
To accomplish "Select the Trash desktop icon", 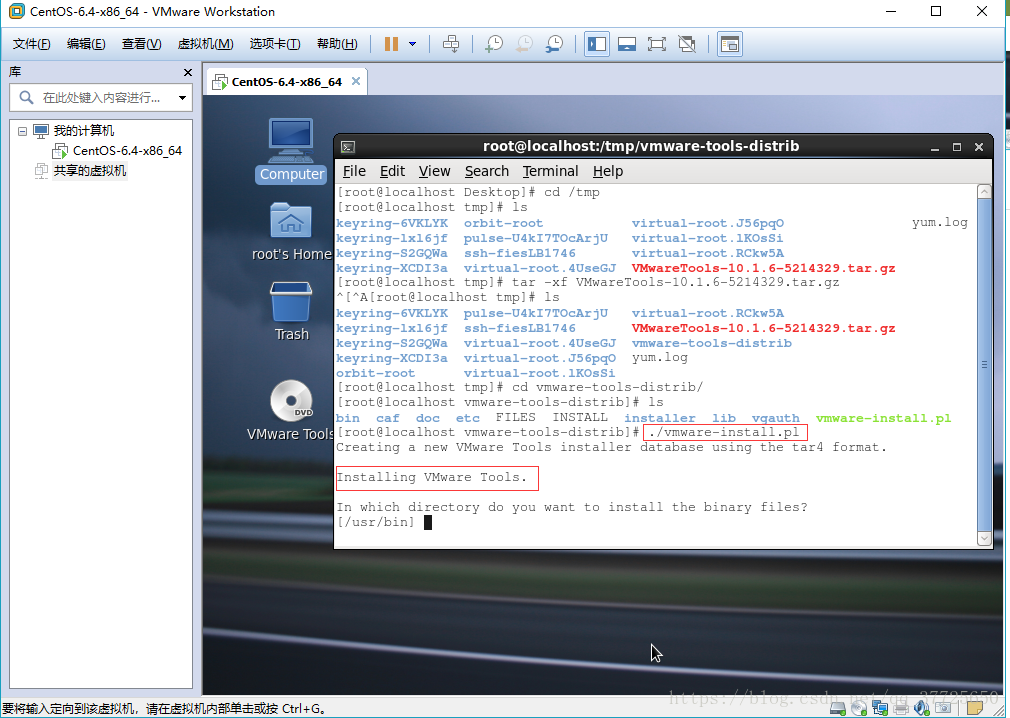I will (x=291, y=311).
